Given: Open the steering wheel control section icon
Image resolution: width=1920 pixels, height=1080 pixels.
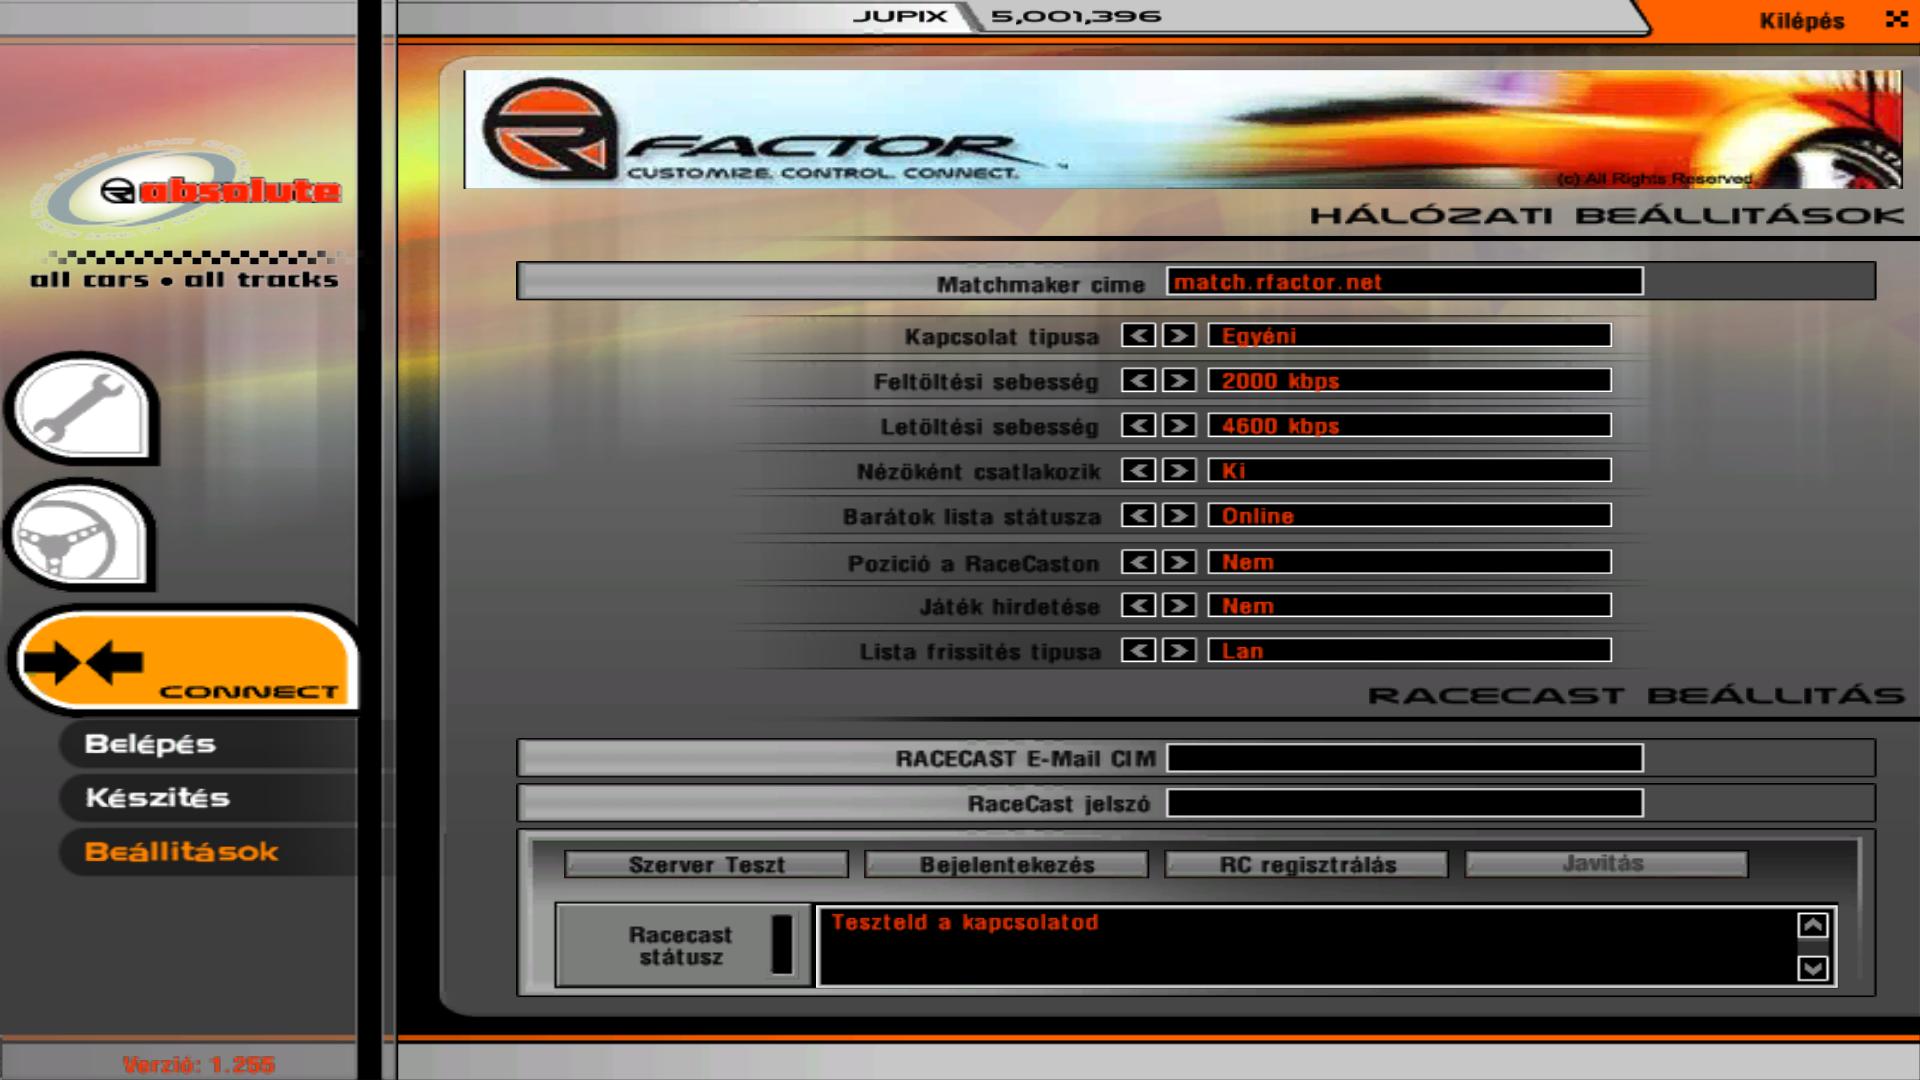Looking at the screenshot, I should [x=81, y=535].
